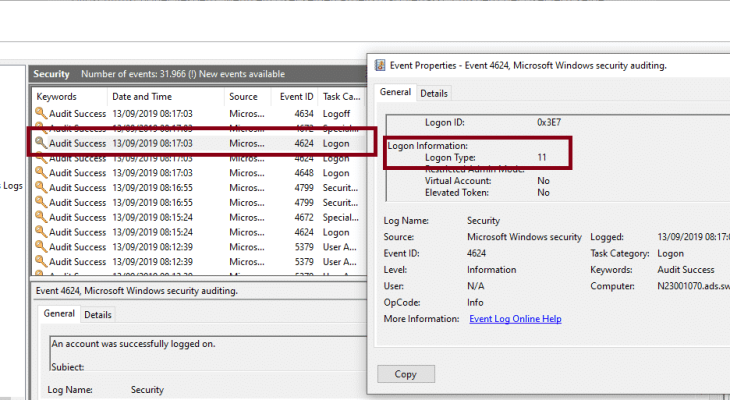The image size is (730, 400).
Task: Click the Task Category column header
Action: click(x=342, y=97)
